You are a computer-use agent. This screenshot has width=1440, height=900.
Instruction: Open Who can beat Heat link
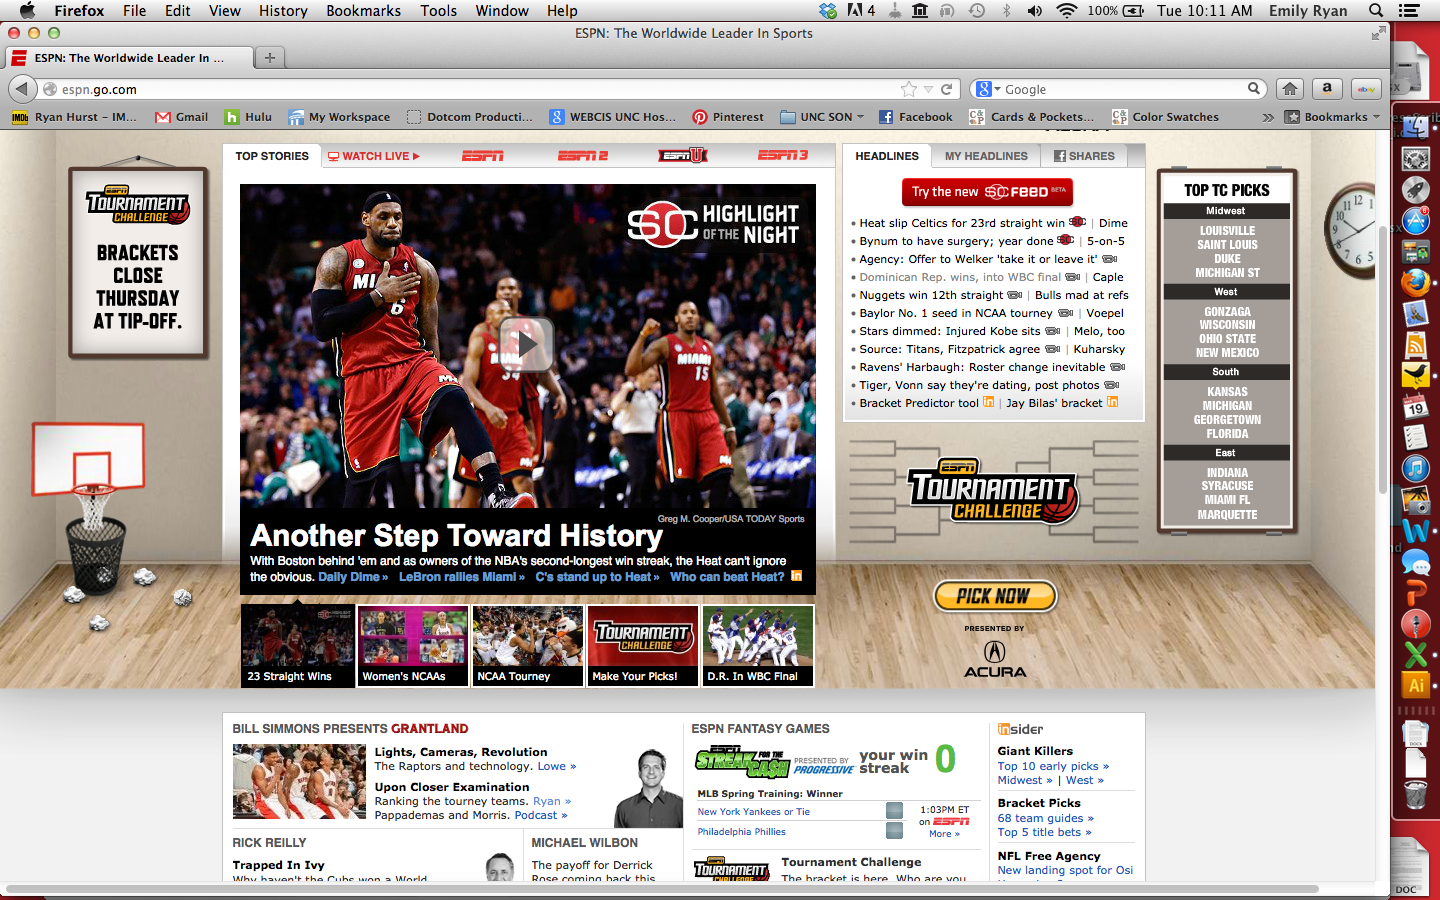click(728, 577)
